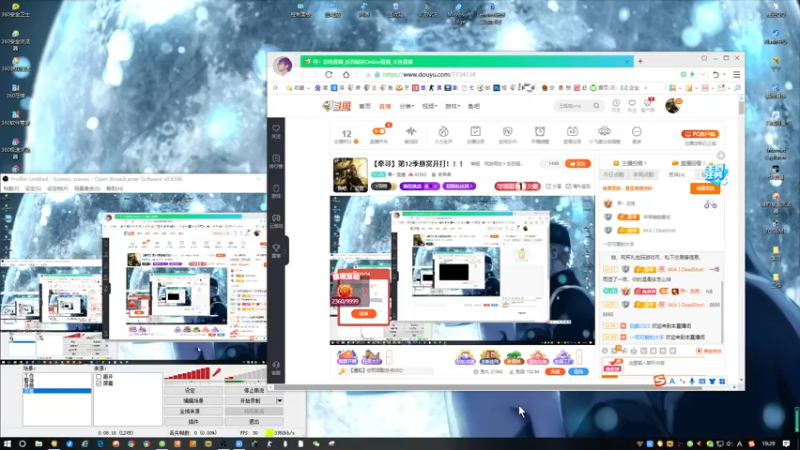Click the OBS 退出 exit button
The width and height of the screenshot is (800, 450).
(254, 421)
